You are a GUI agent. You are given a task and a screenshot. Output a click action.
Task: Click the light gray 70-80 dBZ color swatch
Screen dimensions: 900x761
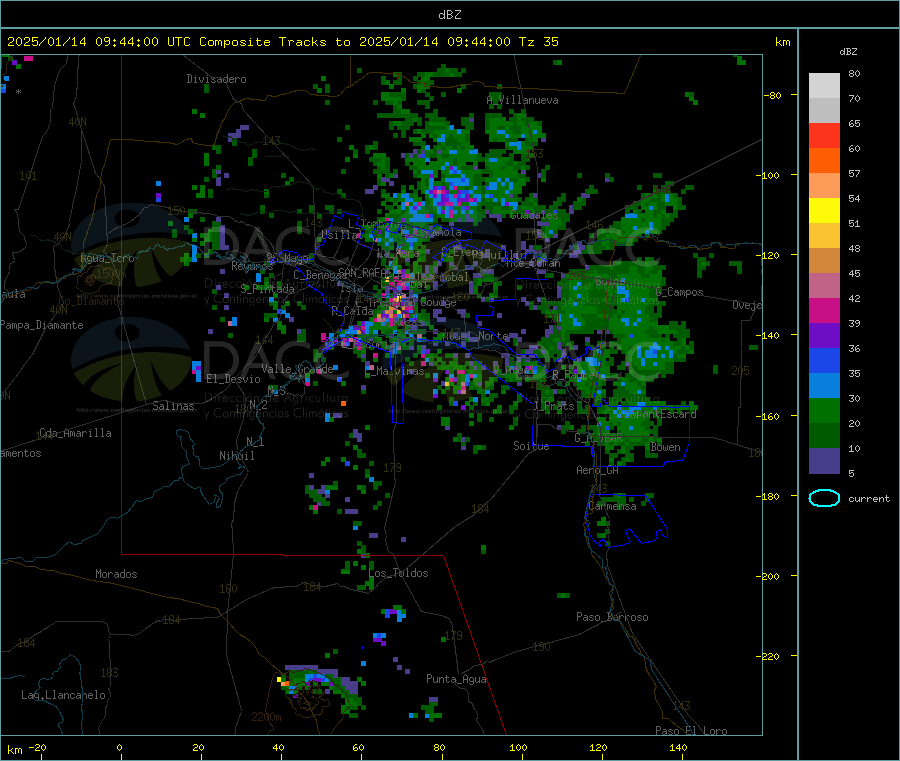(x=824, y=86)
